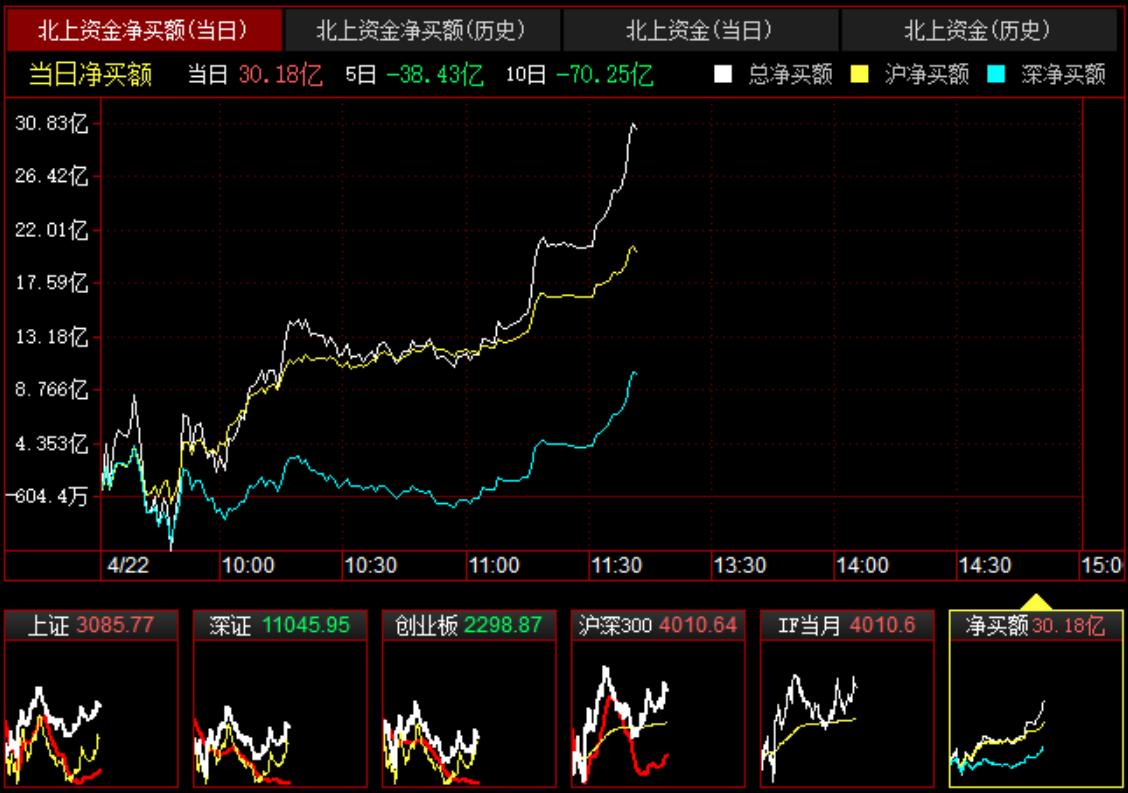Viewport: 1128px width, 793px height.
Task: Click the yellow triangle marker above 净买额
Action: [1037, 602]
